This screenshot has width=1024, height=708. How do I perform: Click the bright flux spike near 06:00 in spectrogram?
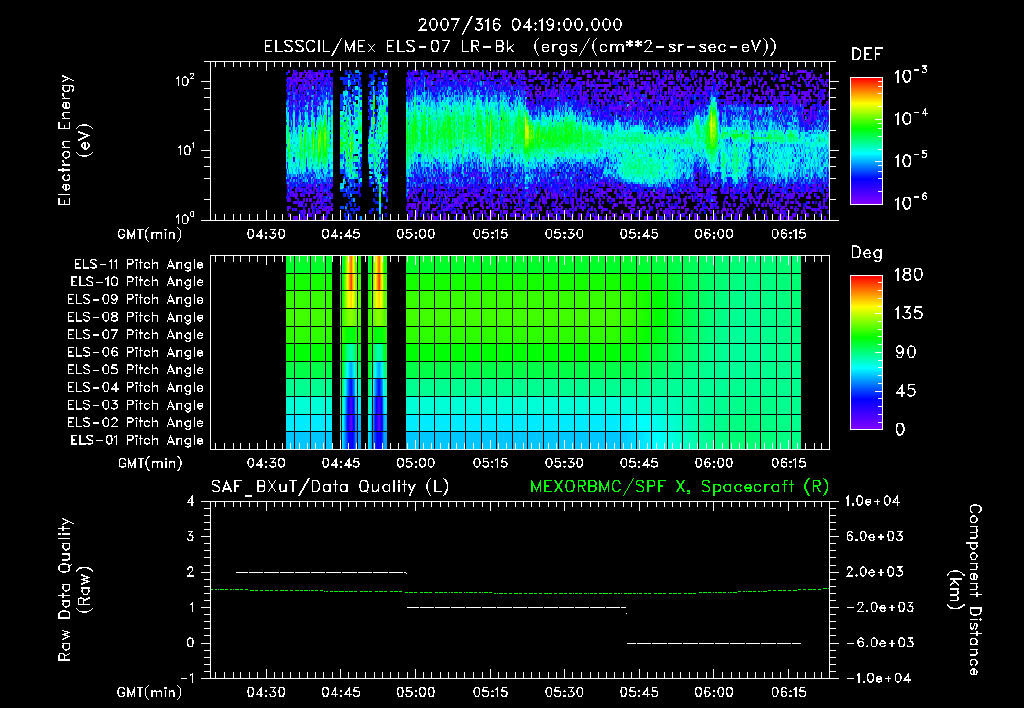click(x=713, y=124)
